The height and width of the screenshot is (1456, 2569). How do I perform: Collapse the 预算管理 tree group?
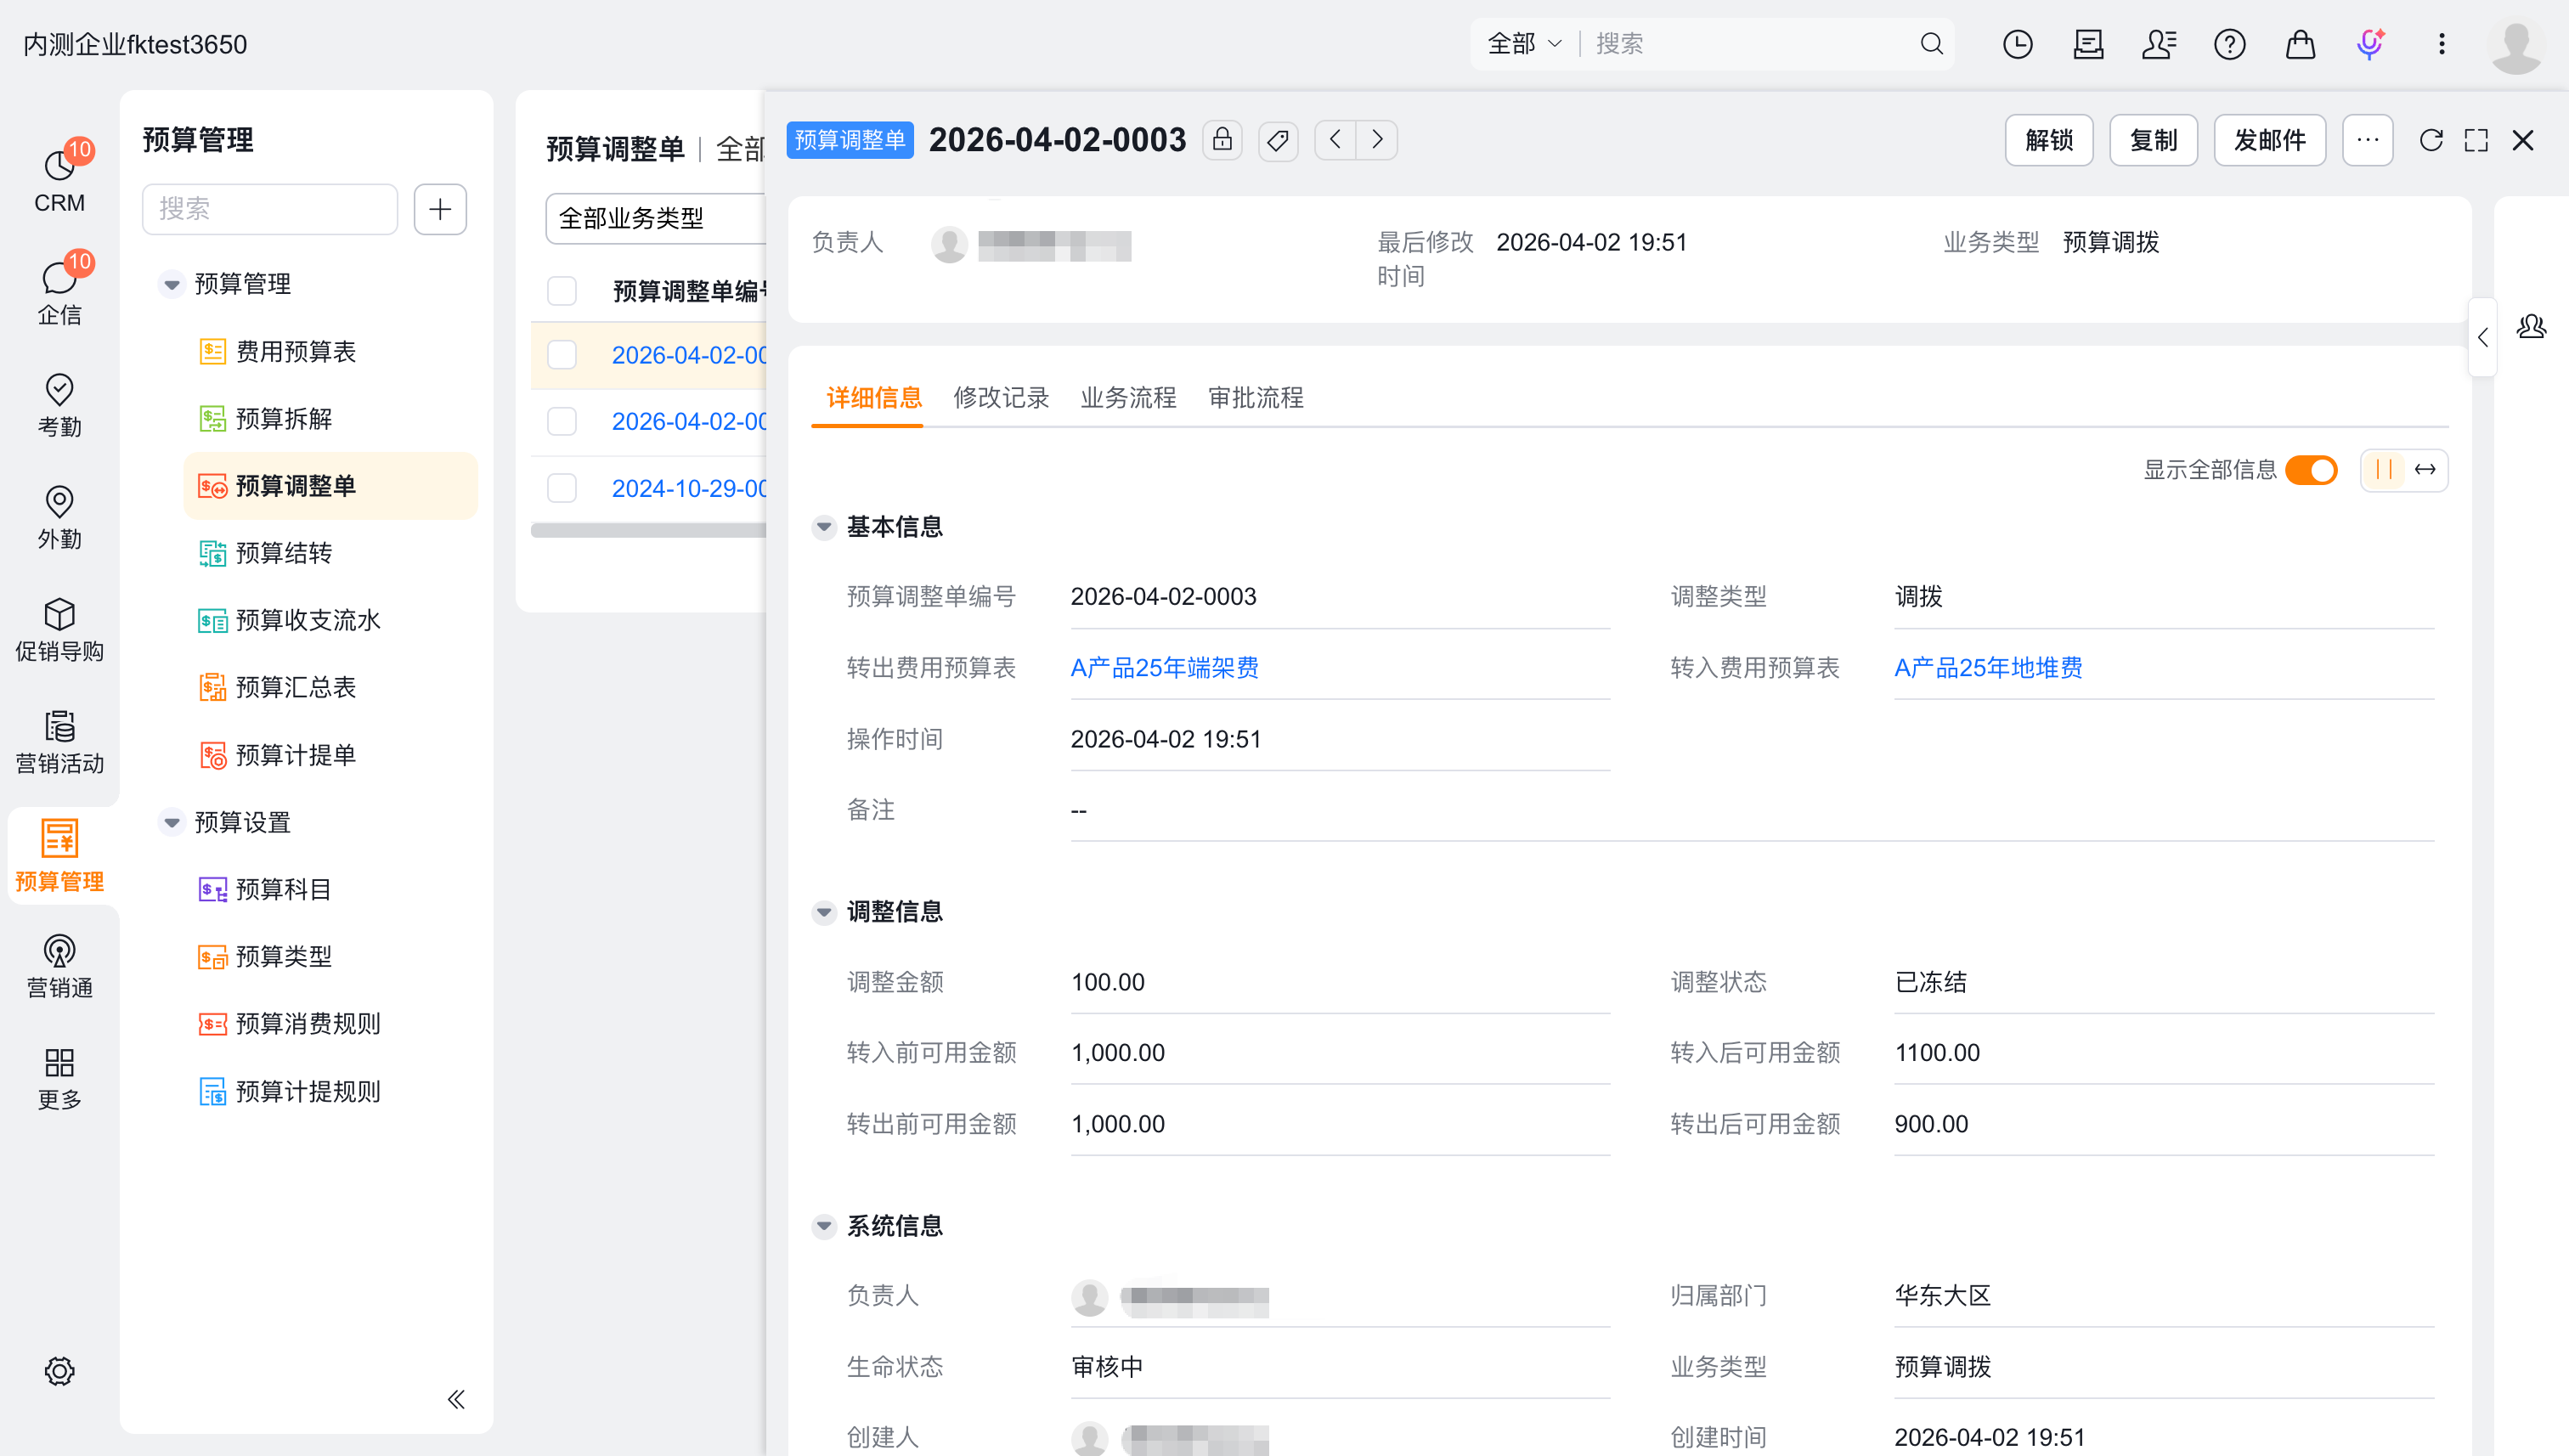[x=172, y=284]
